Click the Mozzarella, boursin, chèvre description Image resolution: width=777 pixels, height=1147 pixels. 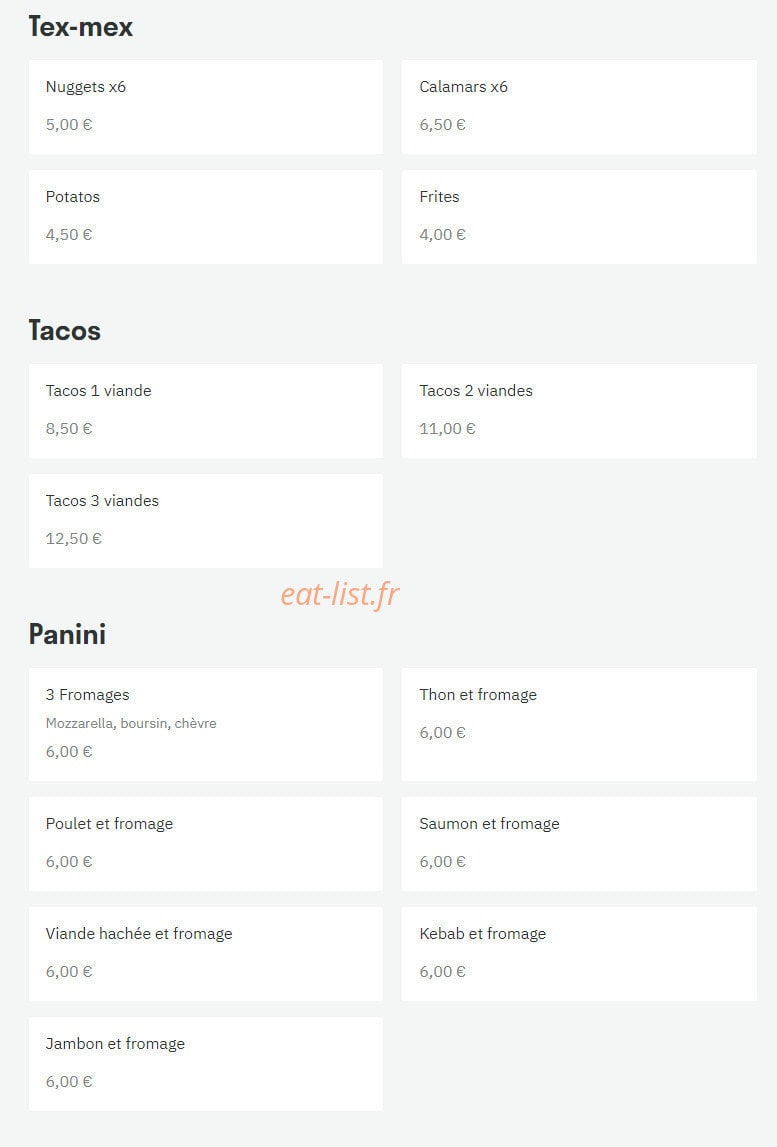click(131, 723)
